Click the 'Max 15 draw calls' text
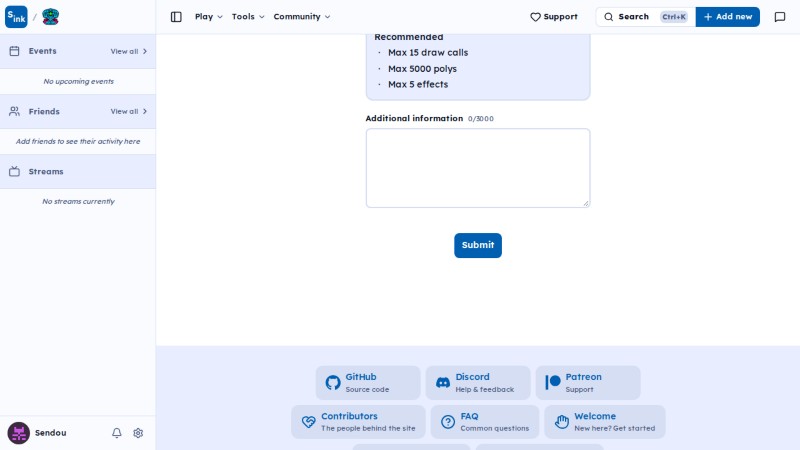Image resolution: width=800 pixels, height=450 pixels. (x=428, y=53)
